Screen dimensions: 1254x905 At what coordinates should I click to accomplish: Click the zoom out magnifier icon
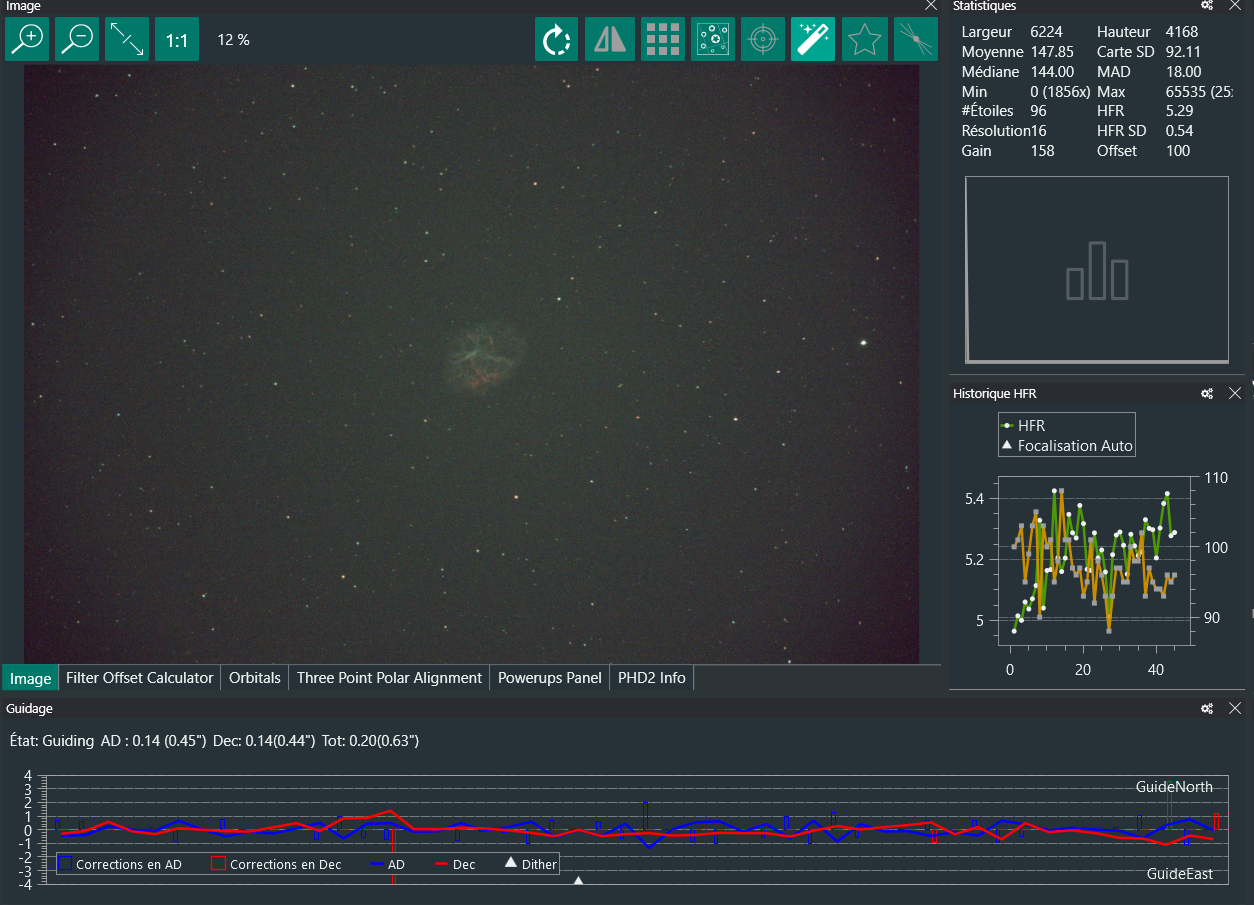click(77, 40)
